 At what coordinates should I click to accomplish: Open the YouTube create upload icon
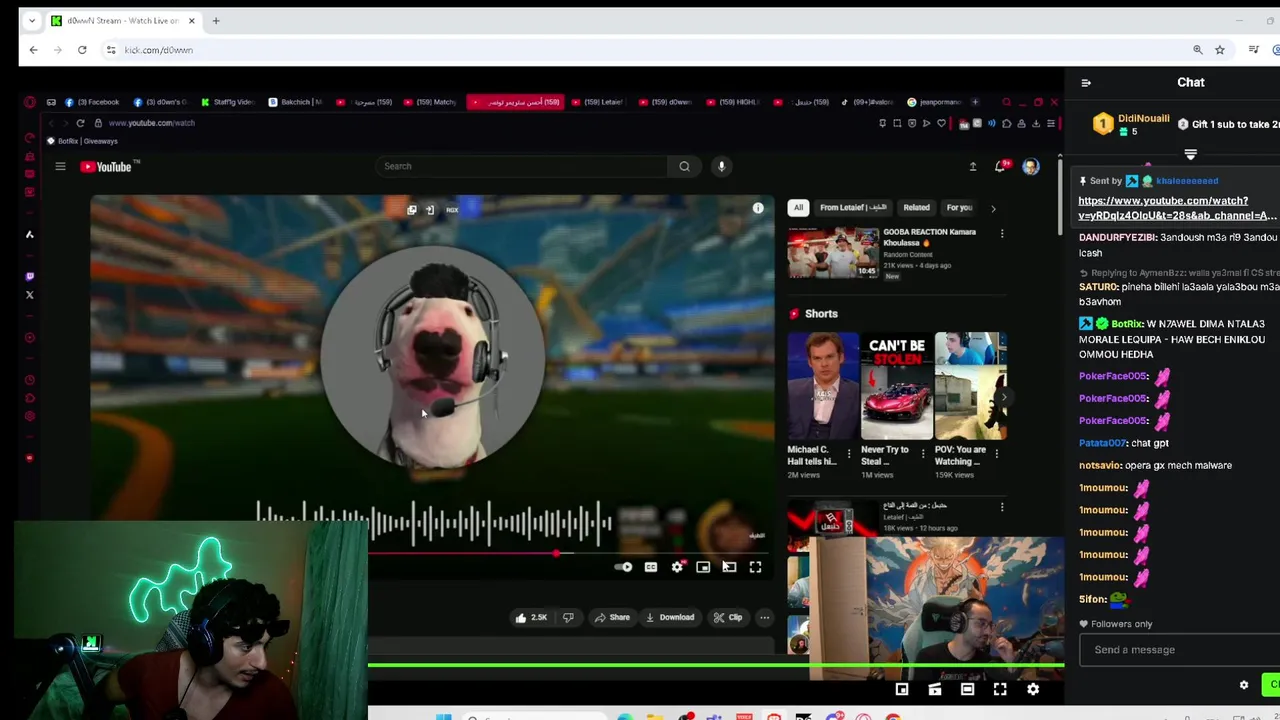click(x=972, y=166)
